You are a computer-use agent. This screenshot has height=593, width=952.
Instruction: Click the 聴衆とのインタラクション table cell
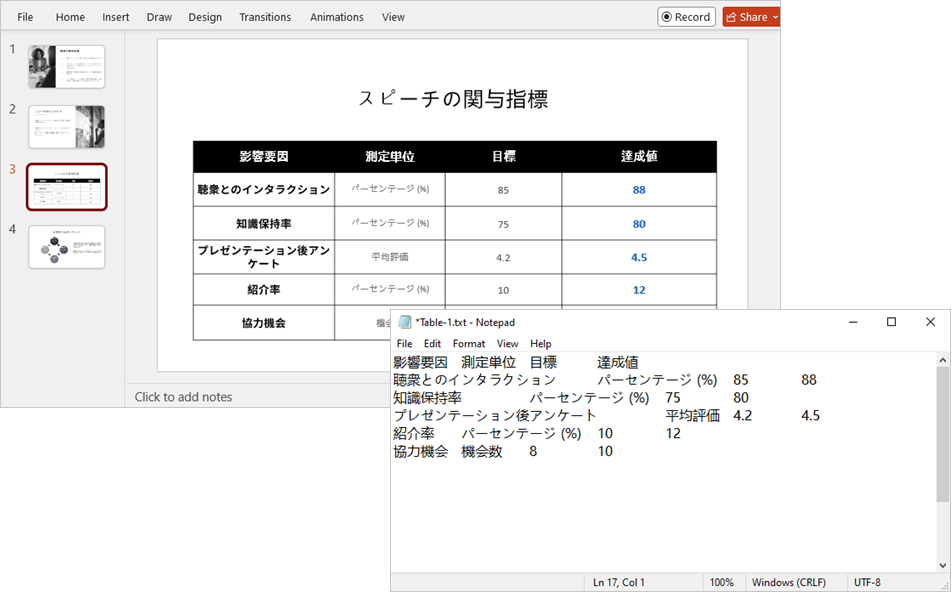(264, 189)
